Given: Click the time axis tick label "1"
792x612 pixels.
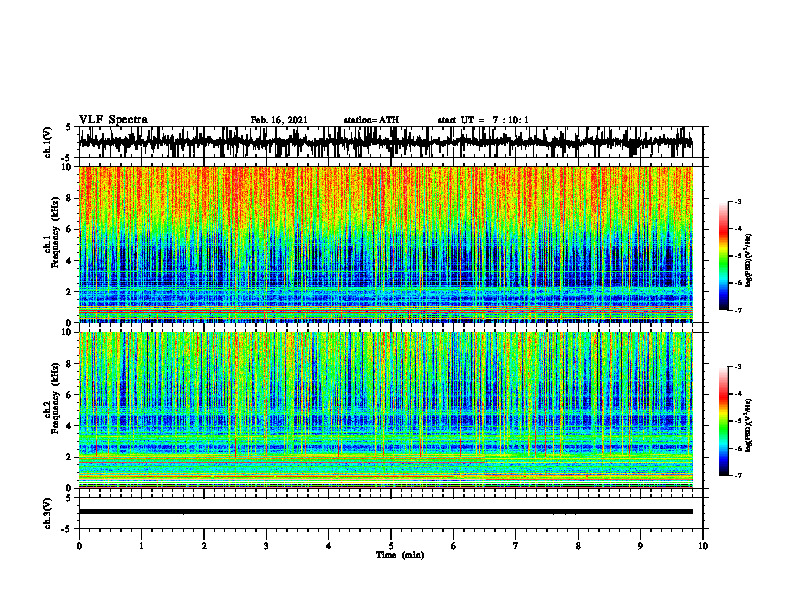Looking at the screenshot, I should point(141,546).
